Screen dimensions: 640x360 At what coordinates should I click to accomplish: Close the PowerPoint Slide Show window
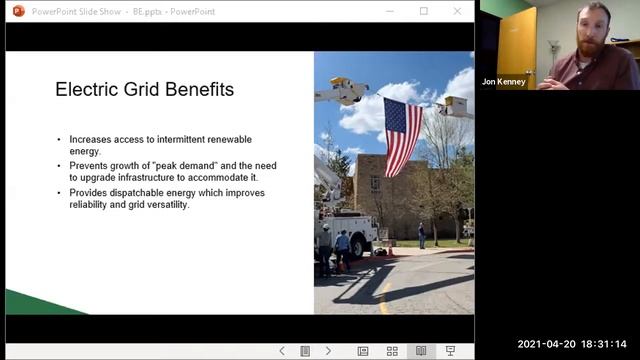pos(457,11)
